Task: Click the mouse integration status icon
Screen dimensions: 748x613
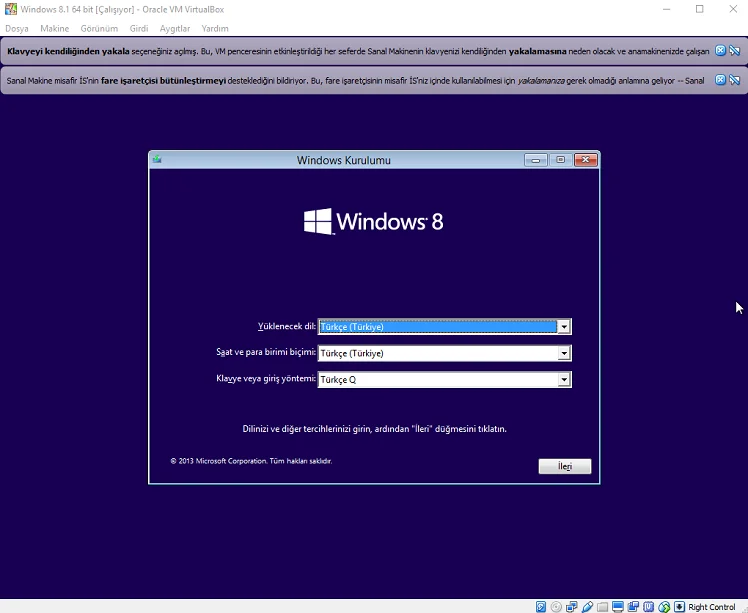Action: click(664, 606)
